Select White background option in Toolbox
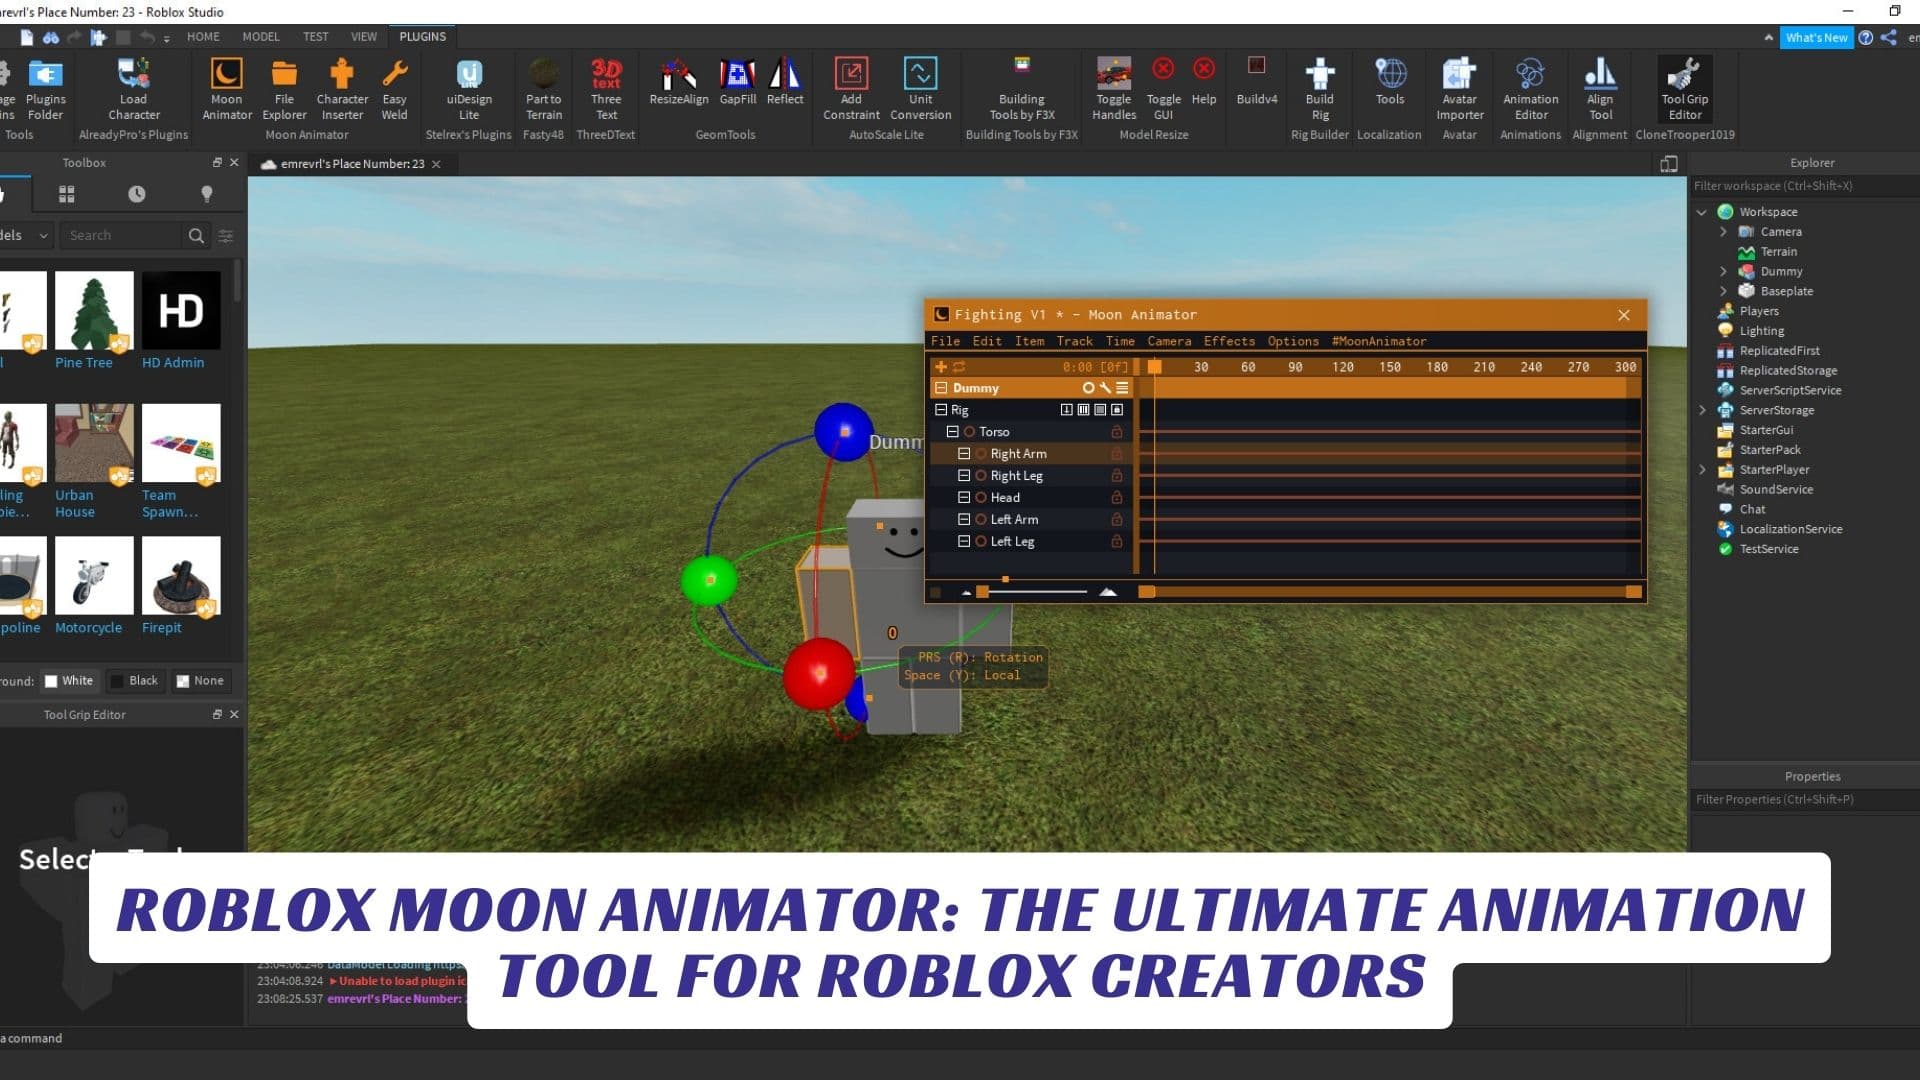This screenshot has height=1080, width=1920. [69, 681]
